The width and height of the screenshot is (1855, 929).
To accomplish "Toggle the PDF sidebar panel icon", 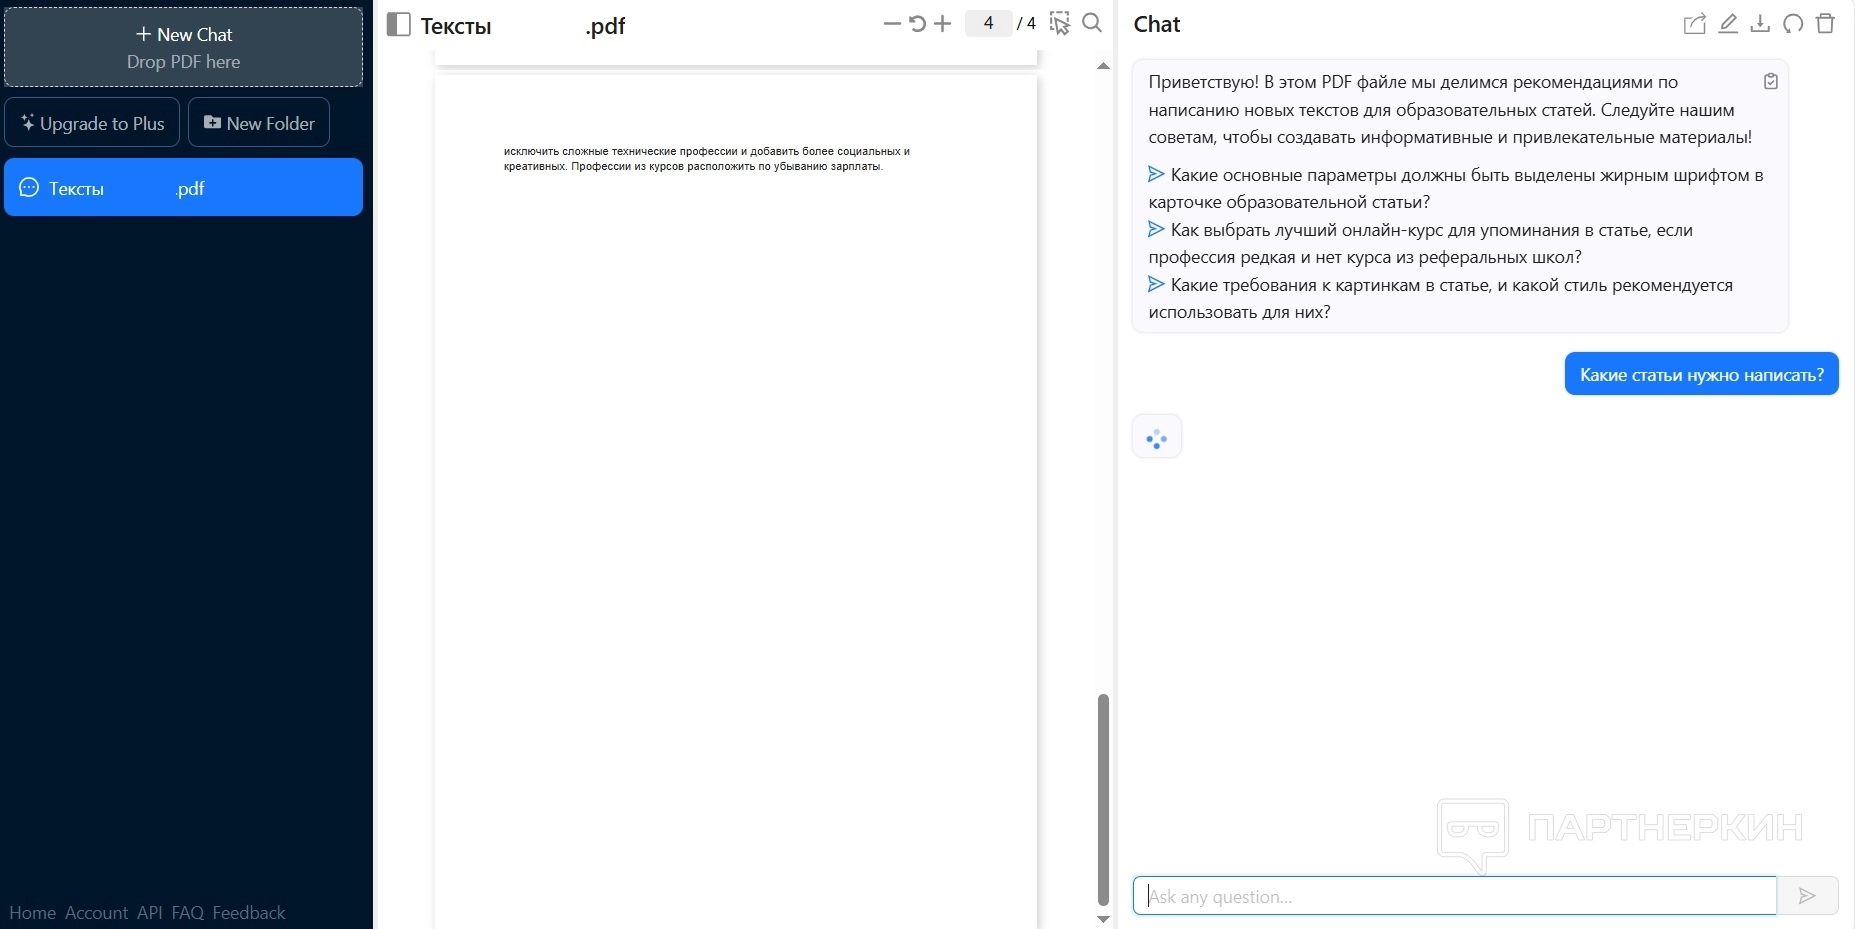I will coord(398,24).
